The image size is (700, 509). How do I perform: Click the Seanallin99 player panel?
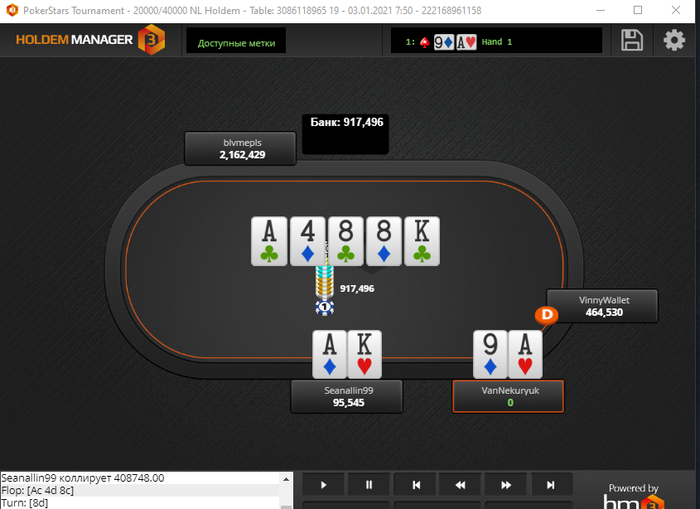coord(347,396)
